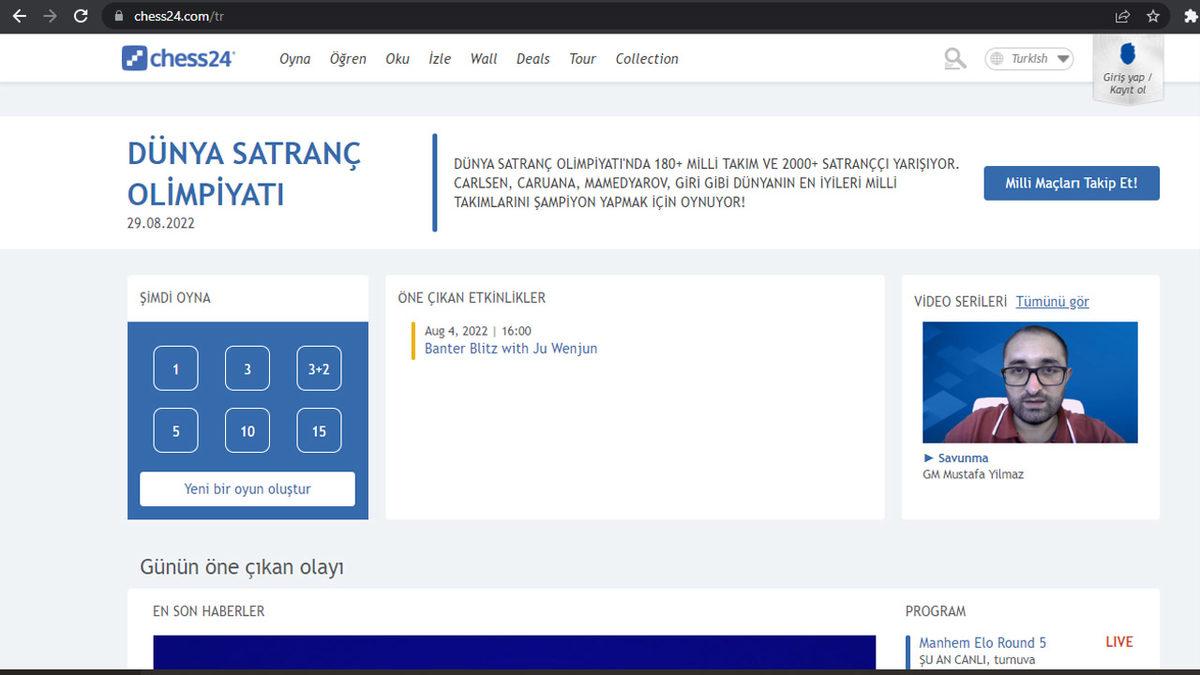
Task: Open the browser extensions puzzle icon
Action: [1188, 15]
